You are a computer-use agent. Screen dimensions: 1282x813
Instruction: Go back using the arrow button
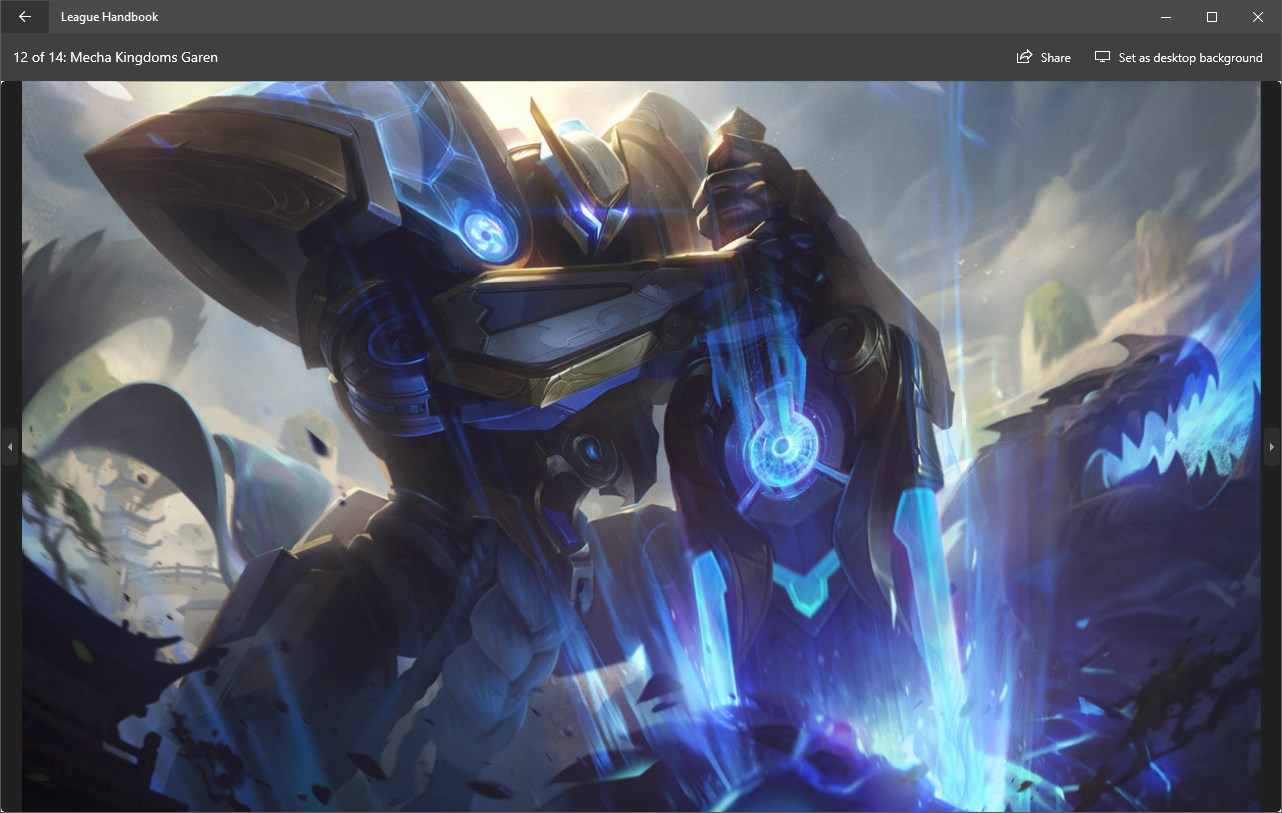(x=24, y=17)
